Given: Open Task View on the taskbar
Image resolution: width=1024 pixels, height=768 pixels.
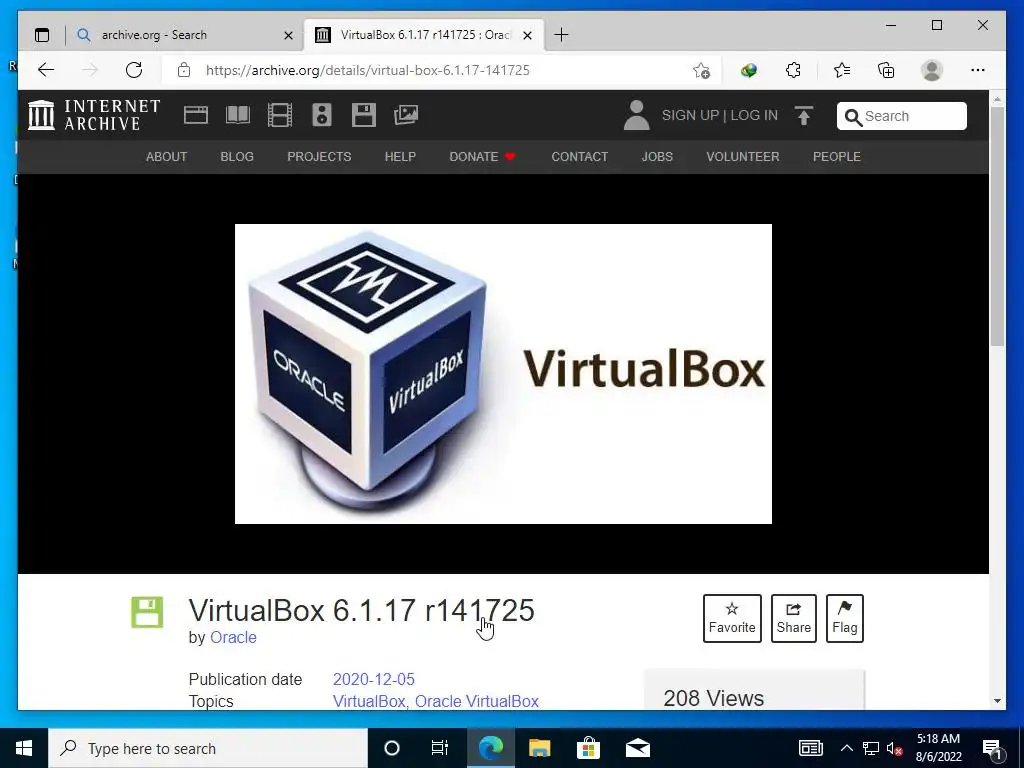Looking at the screenshot, I should (440, 748).
